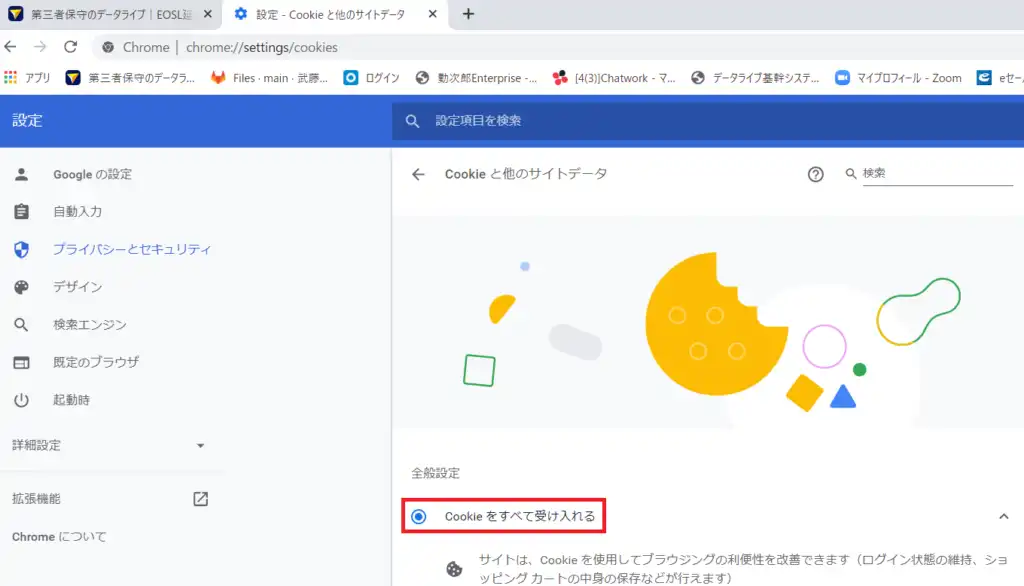Image resolution: width=1024 pixels, height=586 pixels.
Task: Close the 設定 Cookie settings tab
Action: coord(432,14)
